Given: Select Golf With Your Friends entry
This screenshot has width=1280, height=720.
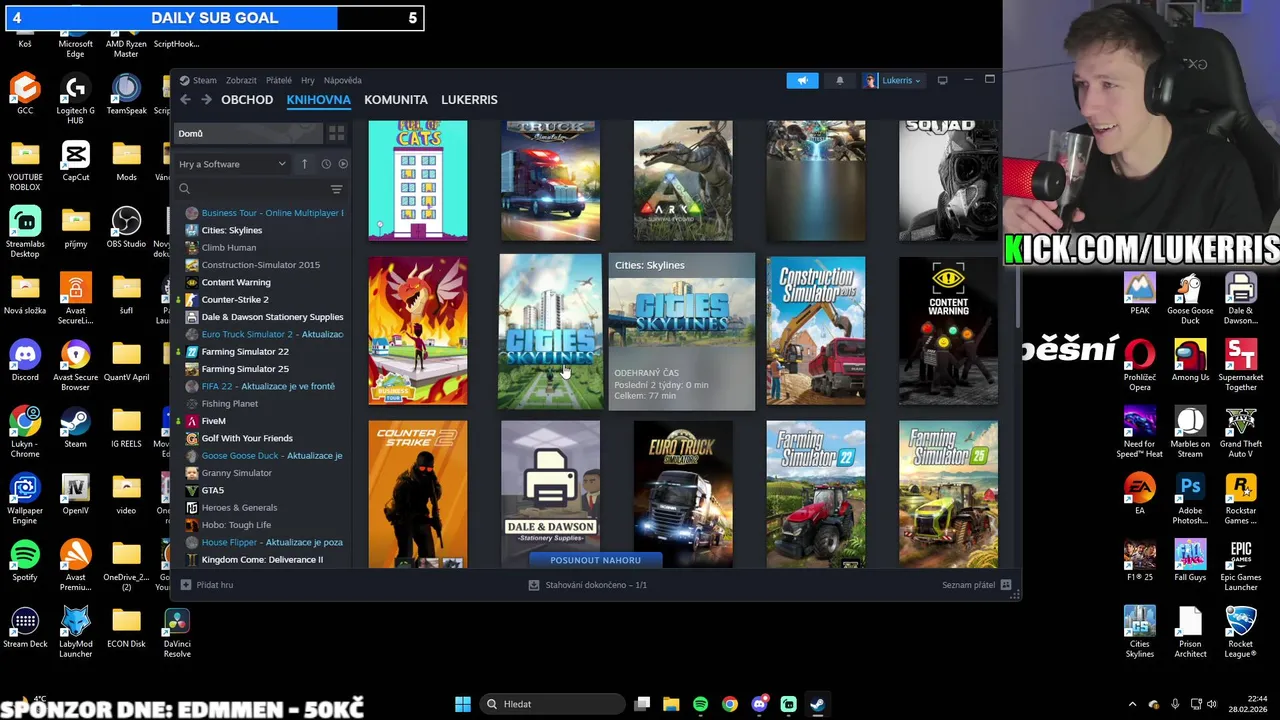Looking at the screenshot, I should pyautogui.click(x=264, y=438).
